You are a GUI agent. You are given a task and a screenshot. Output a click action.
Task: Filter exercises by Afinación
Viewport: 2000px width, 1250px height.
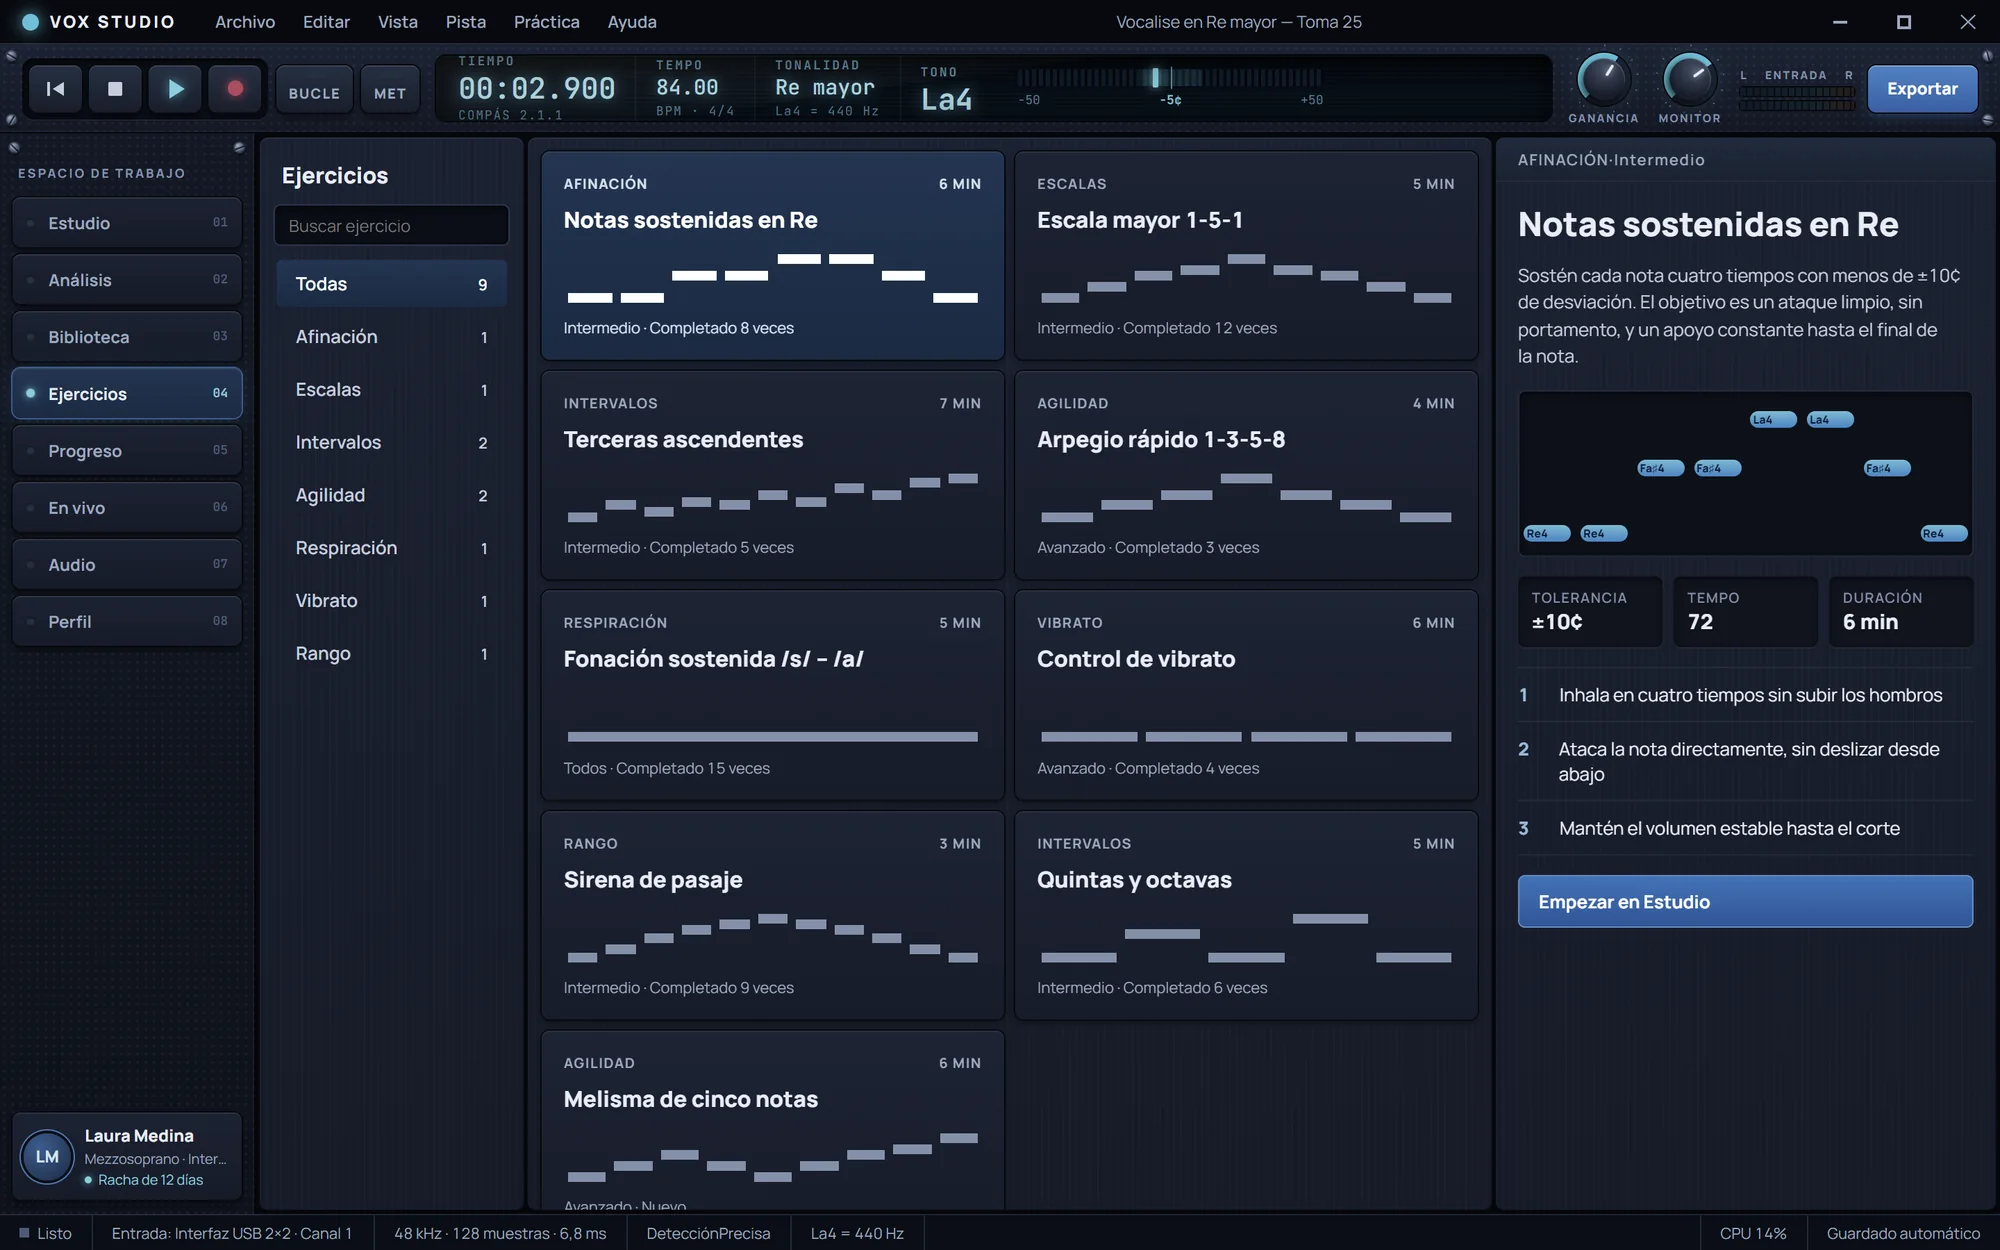click(391, 337)
